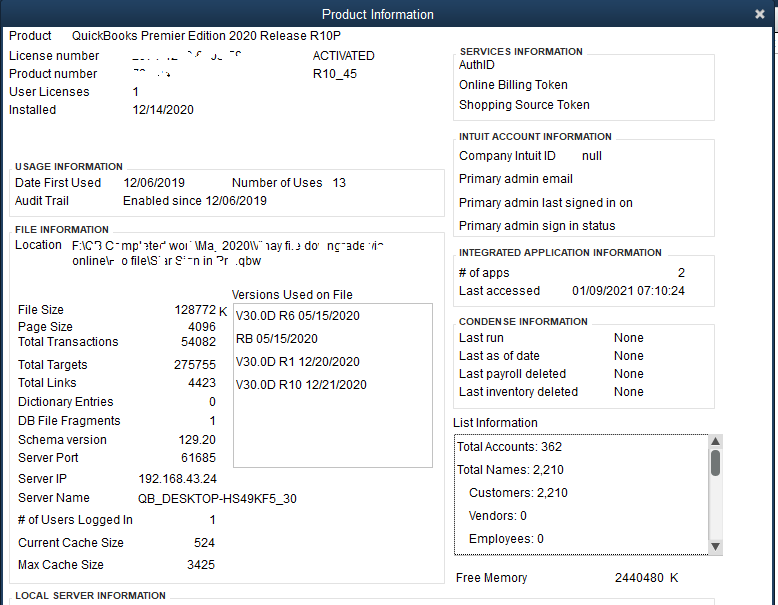This screenshot has height=605, width=778.
Task: Click the installed date 12/14/2020
Action: coord(163,110)
